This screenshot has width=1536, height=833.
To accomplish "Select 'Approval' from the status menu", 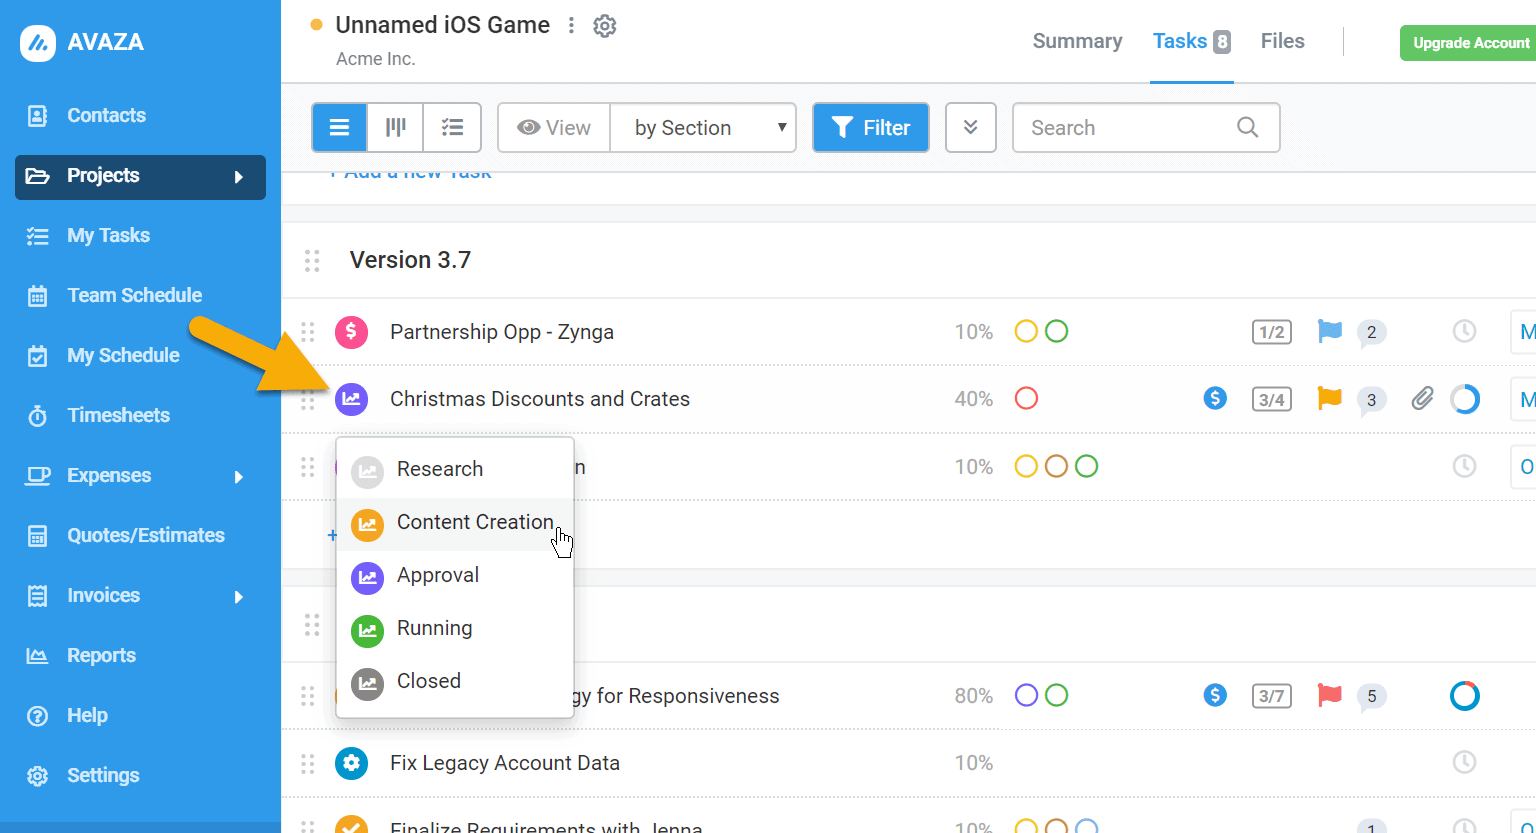I will (438, 576).
